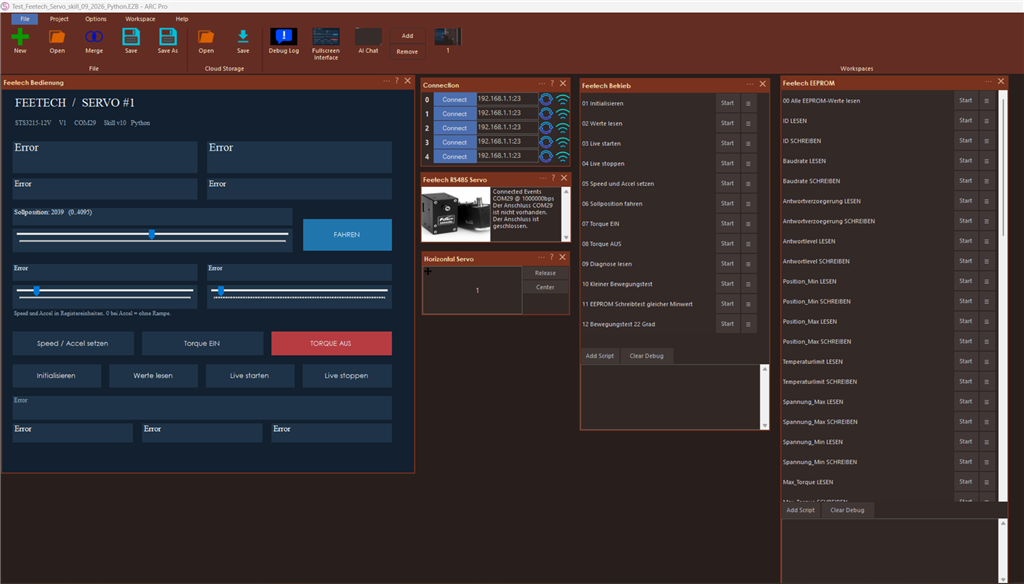Viewport: 1024px width, 584px height.
Task: Click the WiFi scan icon for connection 3
Action: (562, 142)
